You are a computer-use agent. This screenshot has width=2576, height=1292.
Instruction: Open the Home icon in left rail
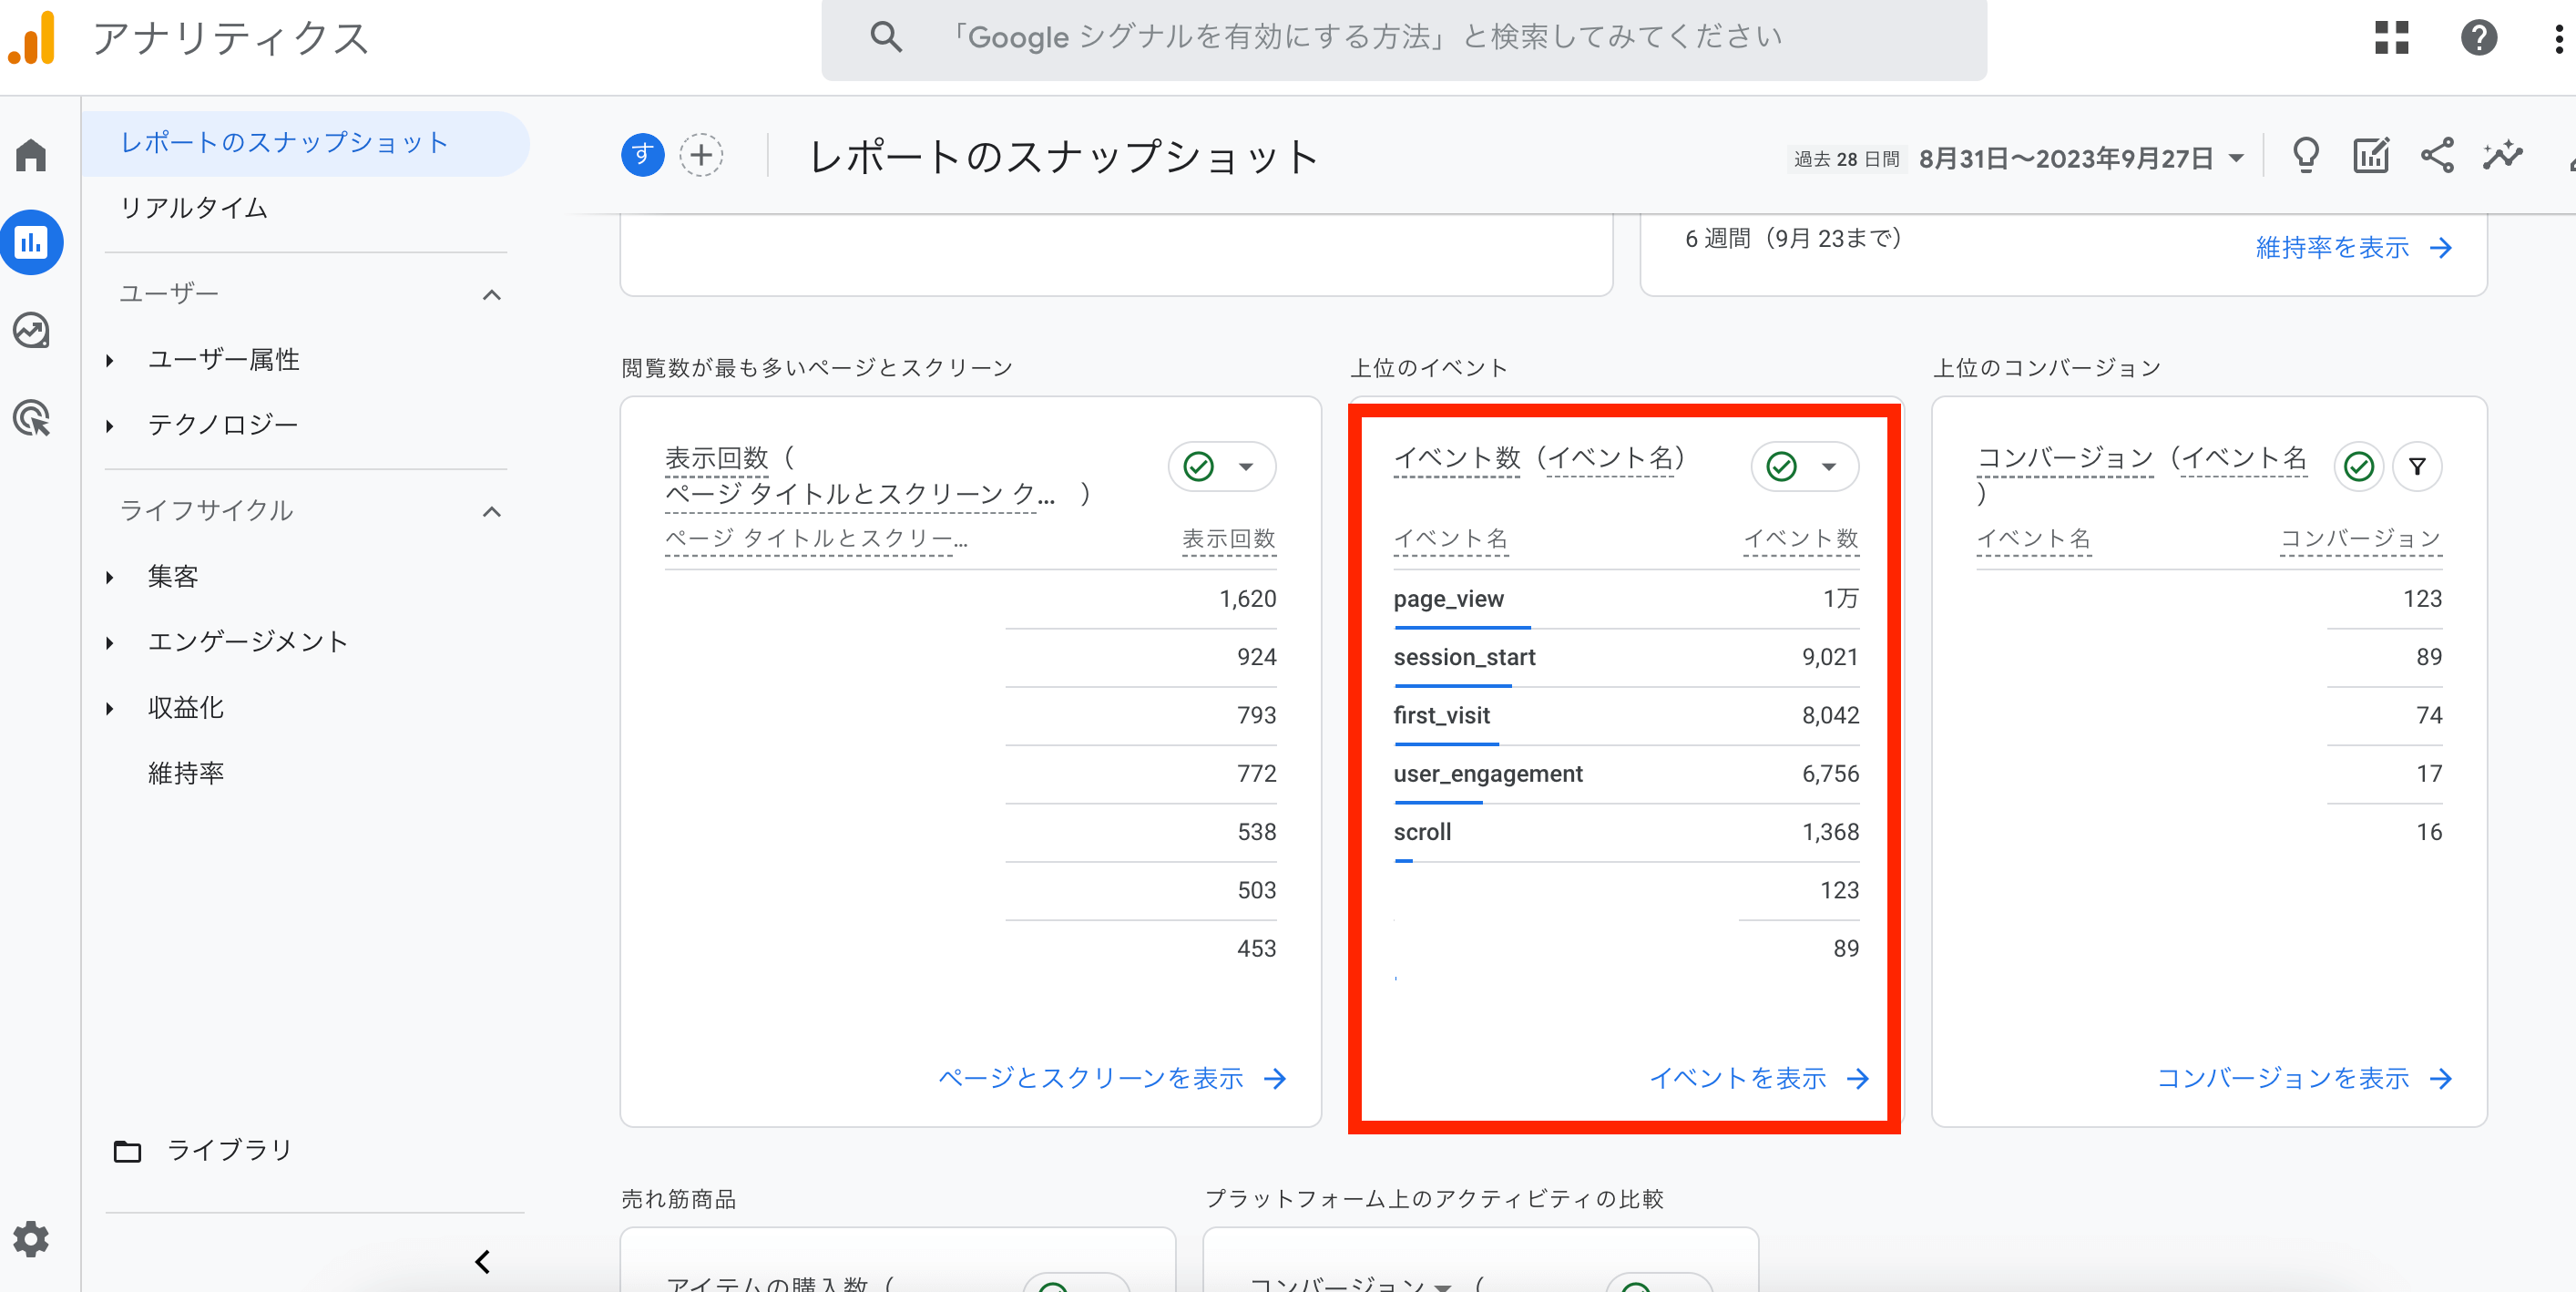pos(31,155)
